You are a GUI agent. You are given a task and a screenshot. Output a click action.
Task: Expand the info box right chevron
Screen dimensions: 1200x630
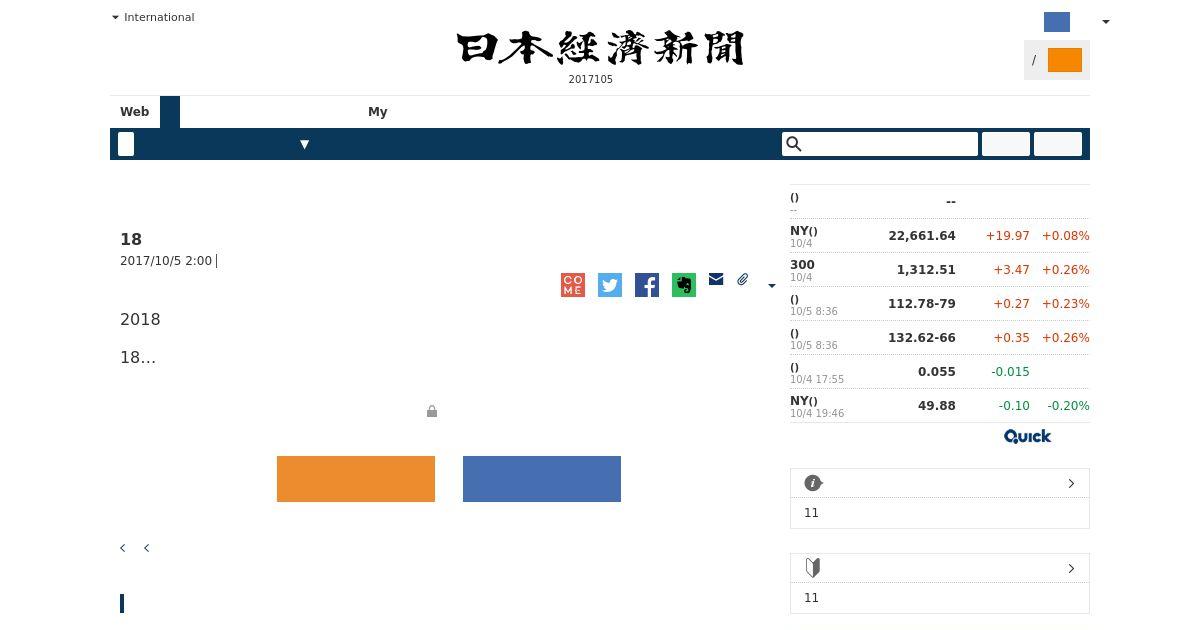1071,483
